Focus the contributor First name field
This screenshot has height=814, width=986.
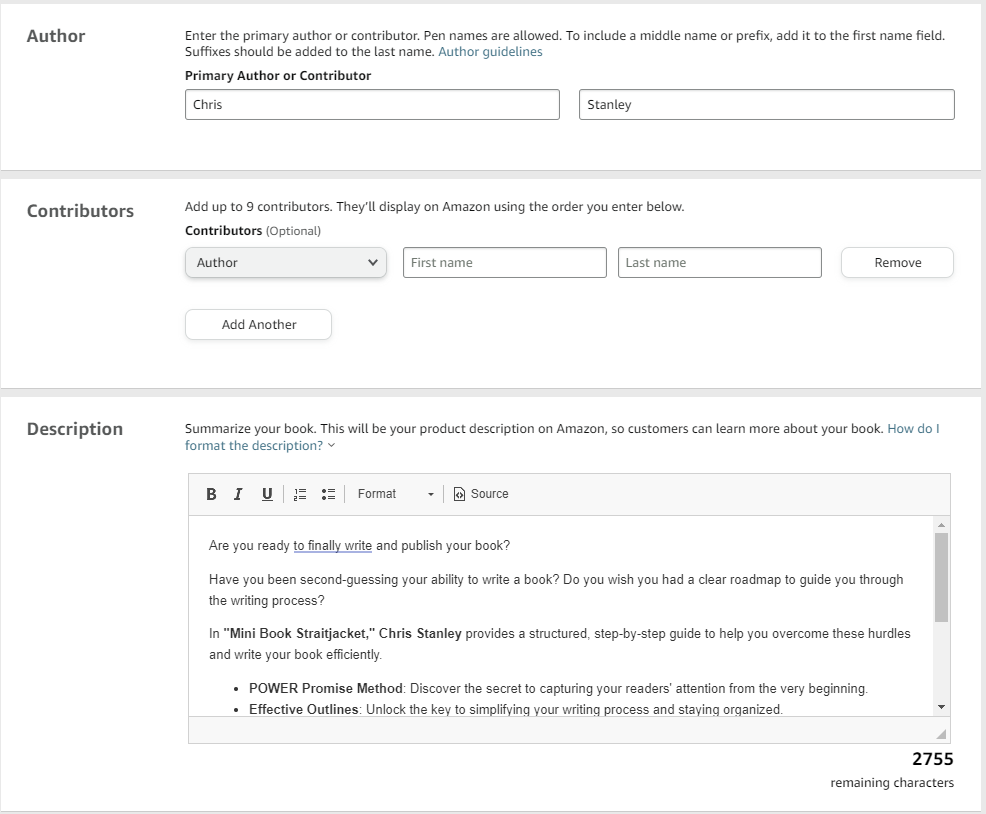tap(504, 262)
